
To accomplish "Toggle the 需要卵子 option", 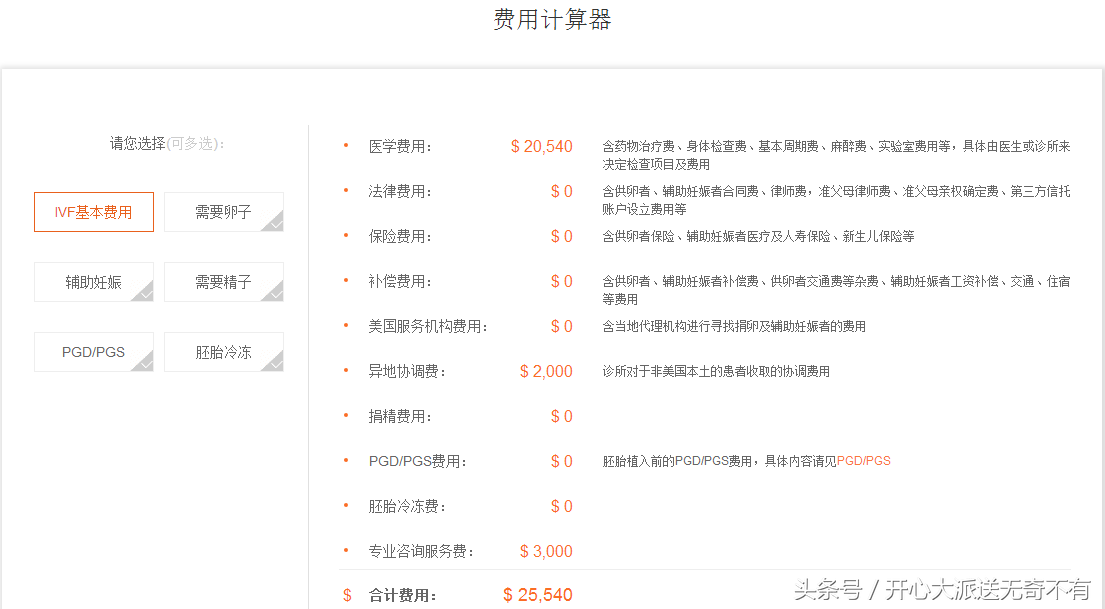I will click(x=223, y=212).
